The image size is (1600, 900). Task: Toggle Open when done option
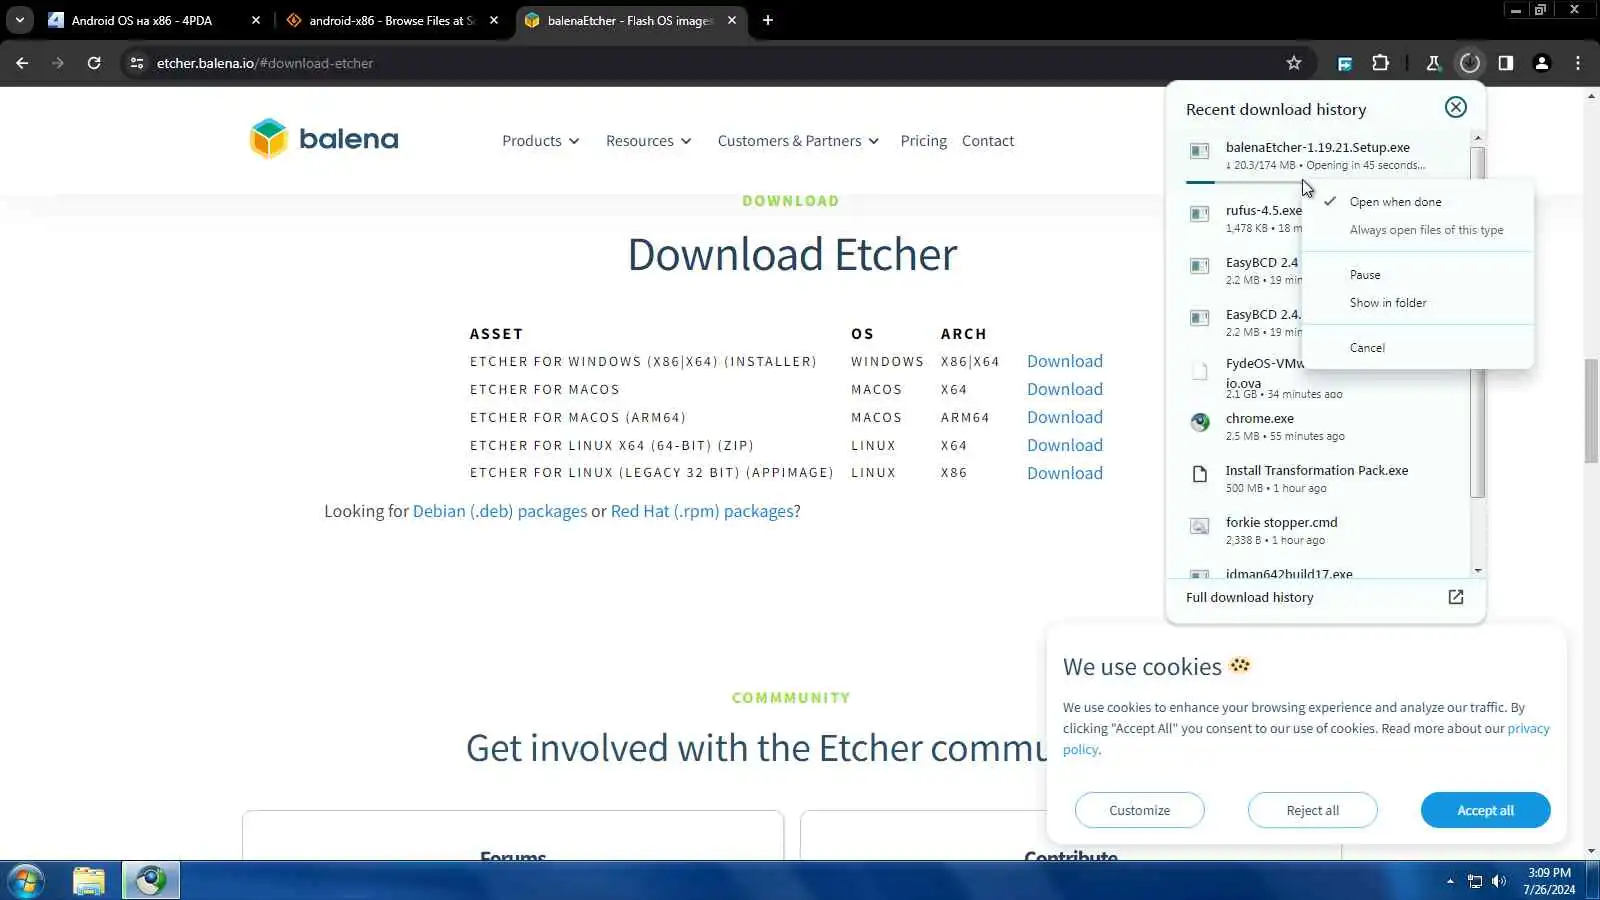coord(1395,202)
